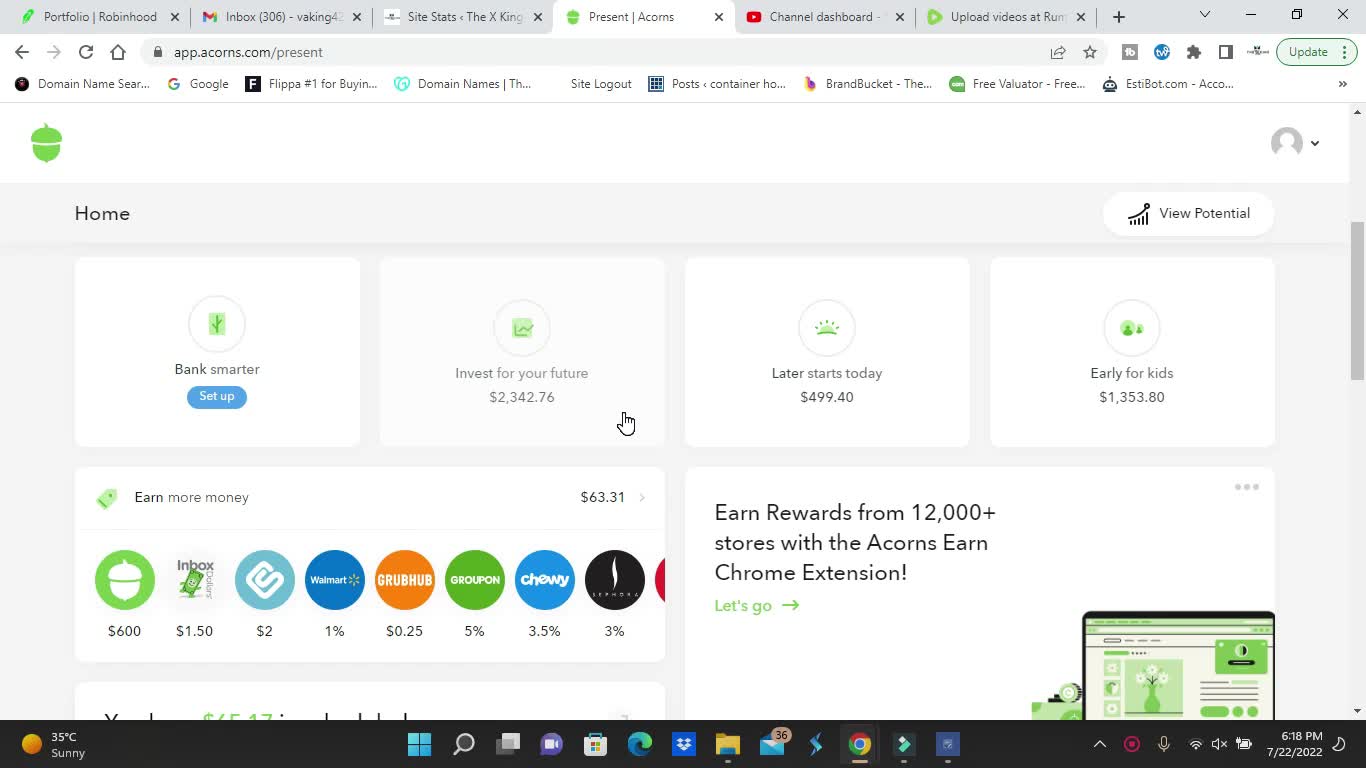
Task: Click the $2,342.76 invest balance
Action: coord(522,397)
